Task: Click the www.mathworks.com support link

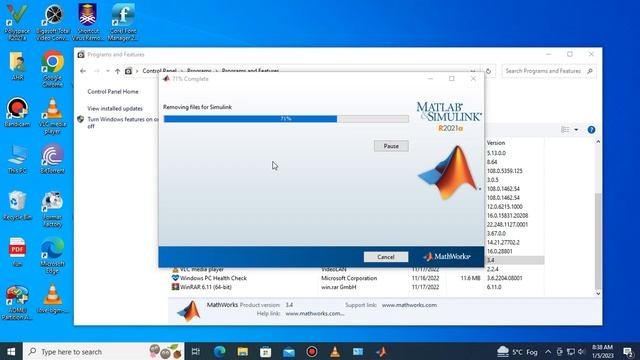Action: [409, 305]
